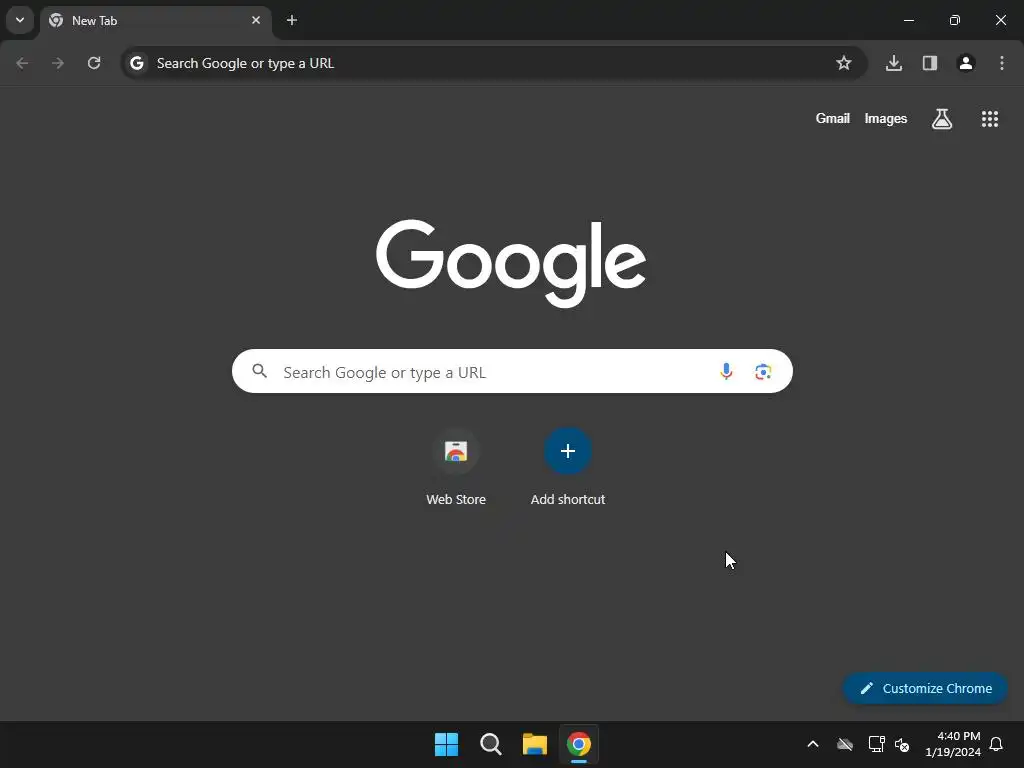Click the Google logo
Image resolution: width=1024 pixels, height=768 pixels.
pos(511,263)
